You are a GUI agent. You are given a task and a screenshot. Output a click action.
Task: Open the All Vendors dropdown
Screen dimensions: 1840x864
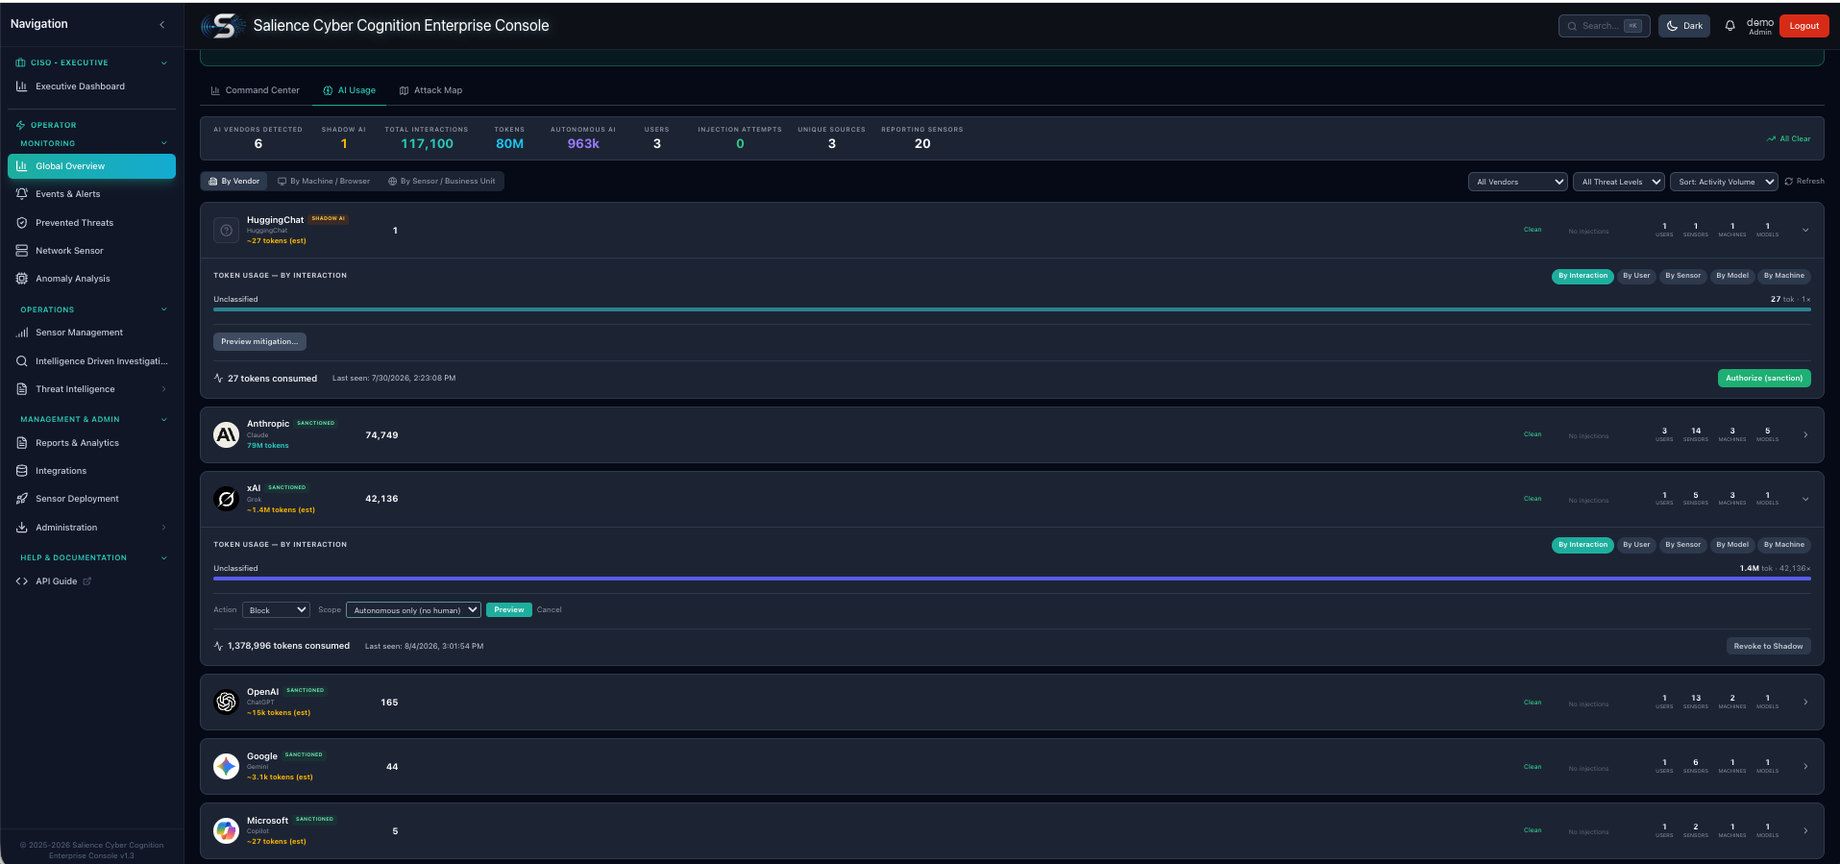(x=1517, y=182)
